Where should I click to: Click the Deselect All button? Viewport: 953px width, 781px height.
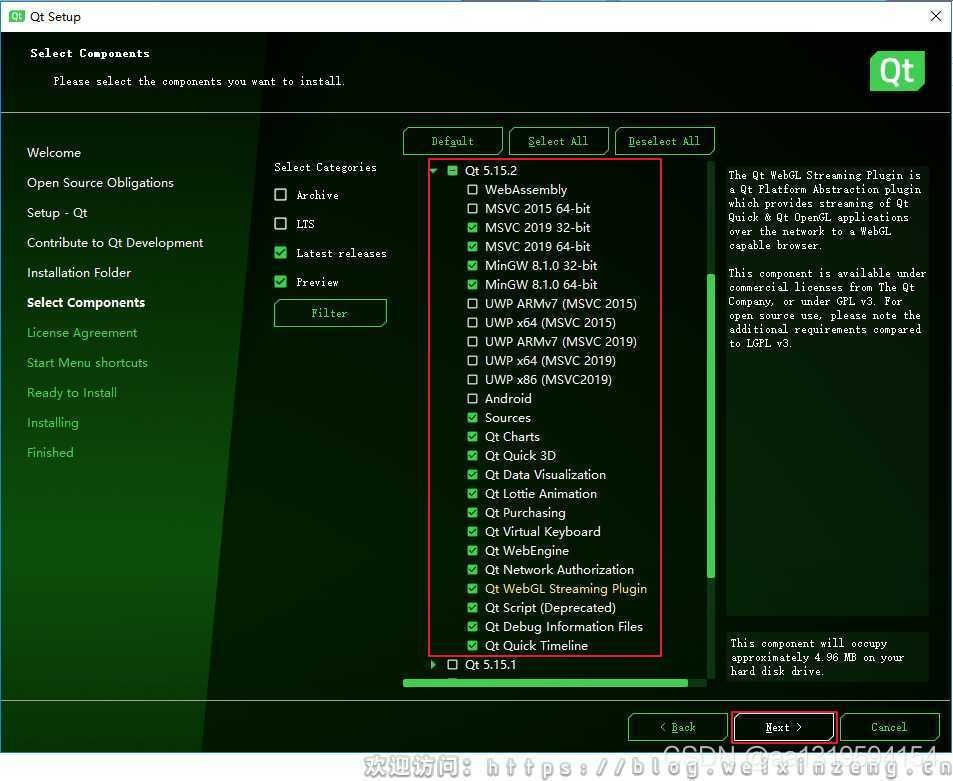(664, 141)
